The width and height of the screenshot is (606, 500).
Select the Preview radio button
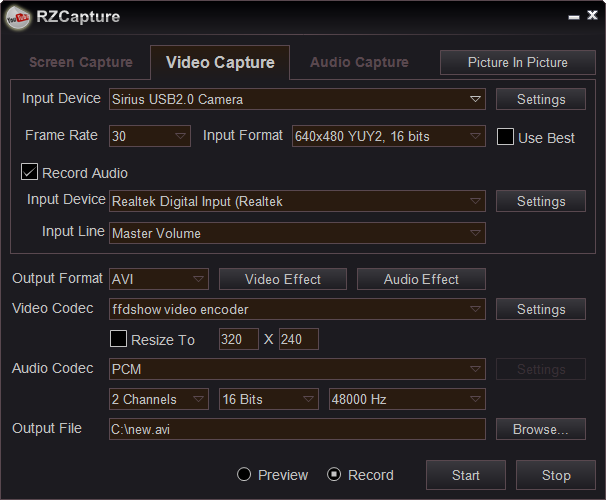[244, 474]
